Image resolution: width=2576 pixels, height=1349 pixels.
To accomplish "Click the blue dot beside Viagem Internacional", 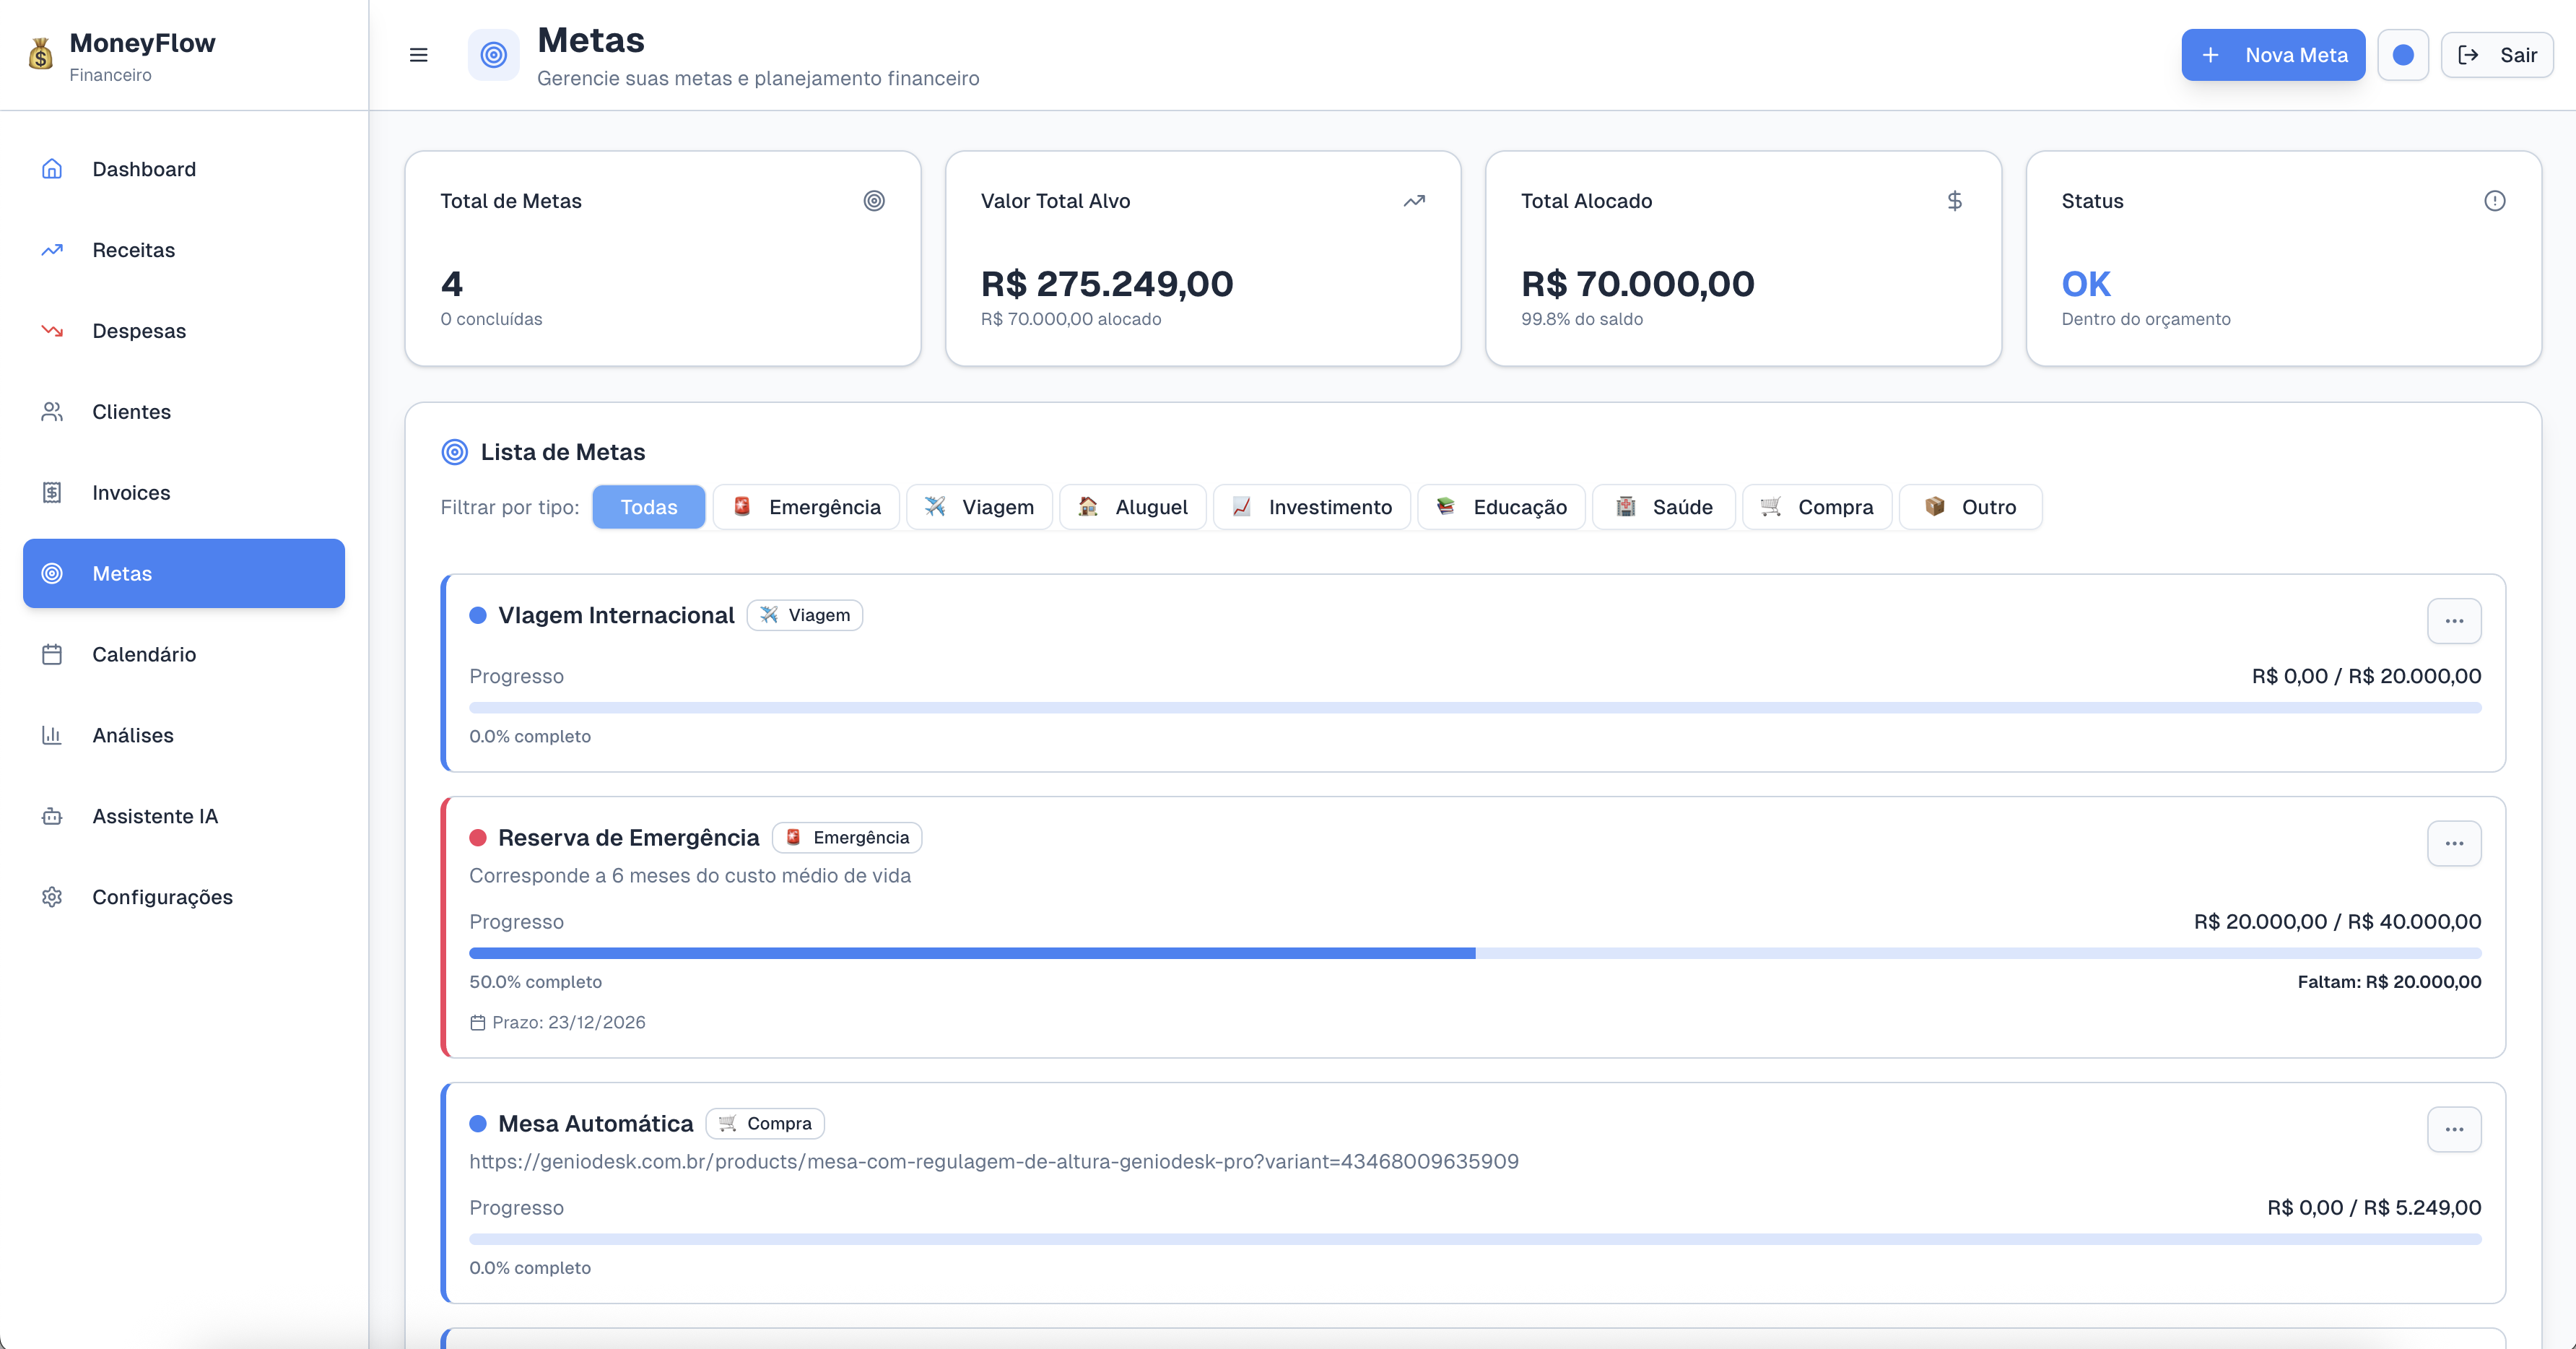I will pyautogui.click(x=478, y=615).
